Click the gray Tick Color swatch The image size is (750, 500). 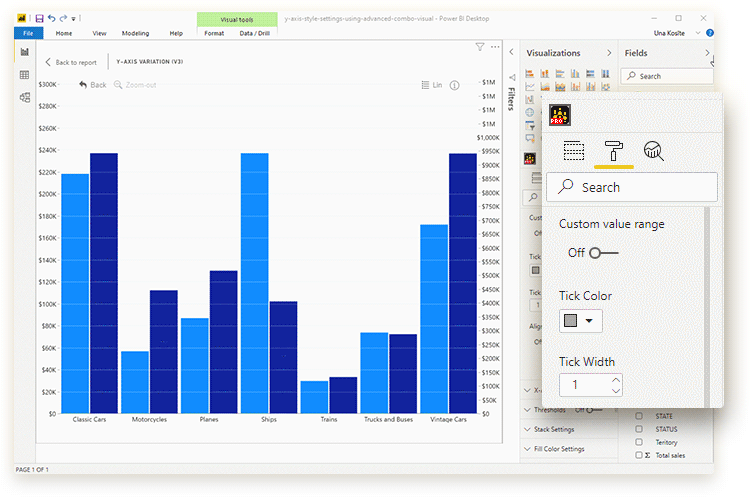click(570, 321)
